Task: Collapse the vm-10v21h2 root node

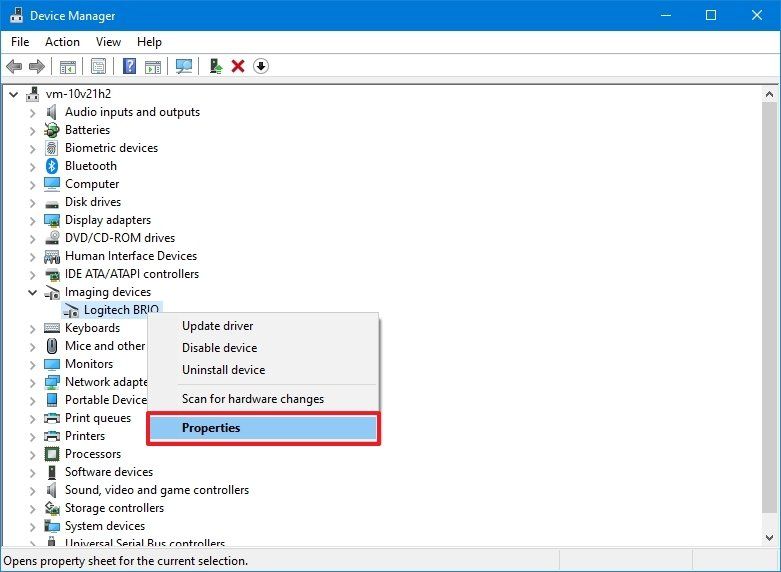Action: click(x=13, y=94)
